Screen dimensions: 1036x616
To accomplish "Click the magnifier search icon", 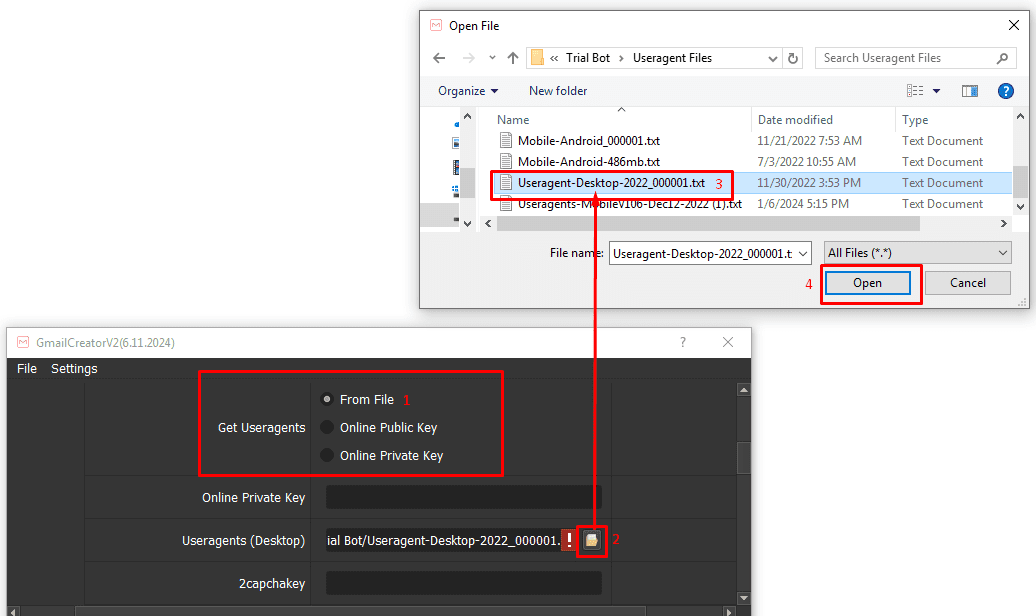I will (x=1002, y=58).
